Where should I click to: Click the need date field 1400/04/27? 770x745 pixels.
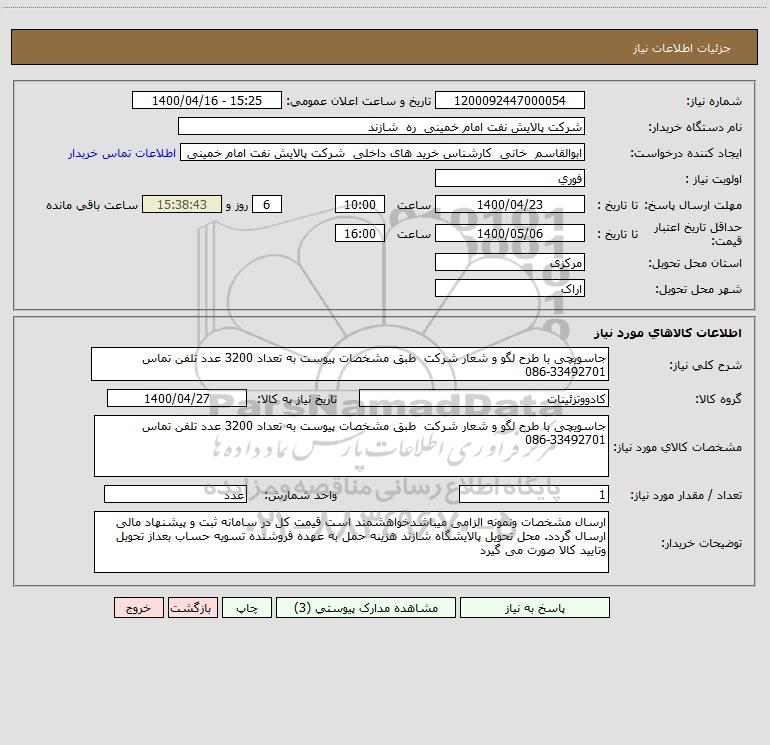coord(177,398)
